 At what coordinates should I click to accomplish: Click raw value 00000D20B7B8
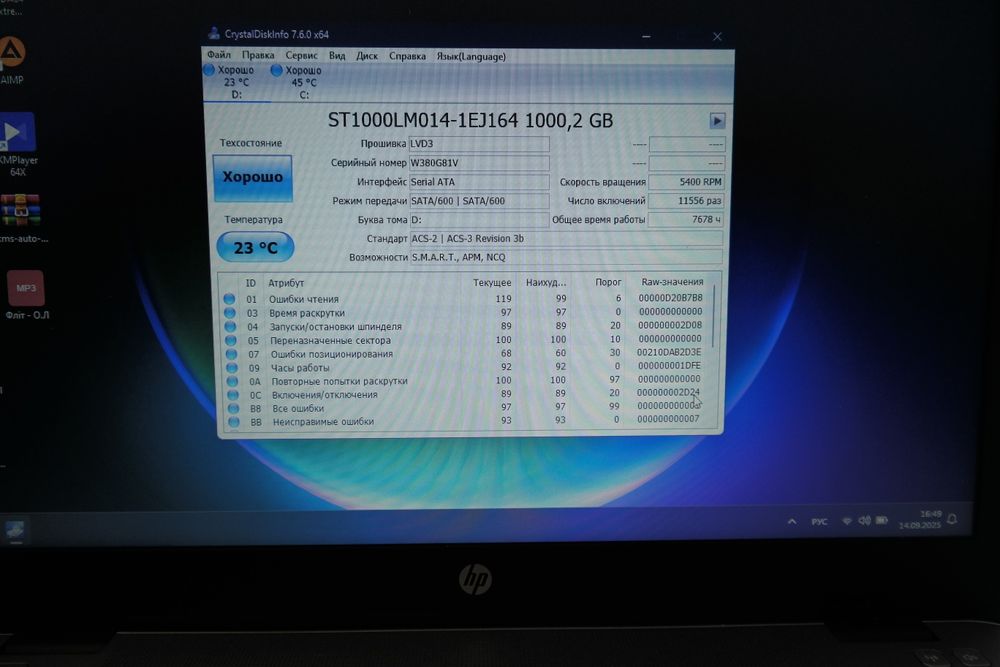click(670, 298)
